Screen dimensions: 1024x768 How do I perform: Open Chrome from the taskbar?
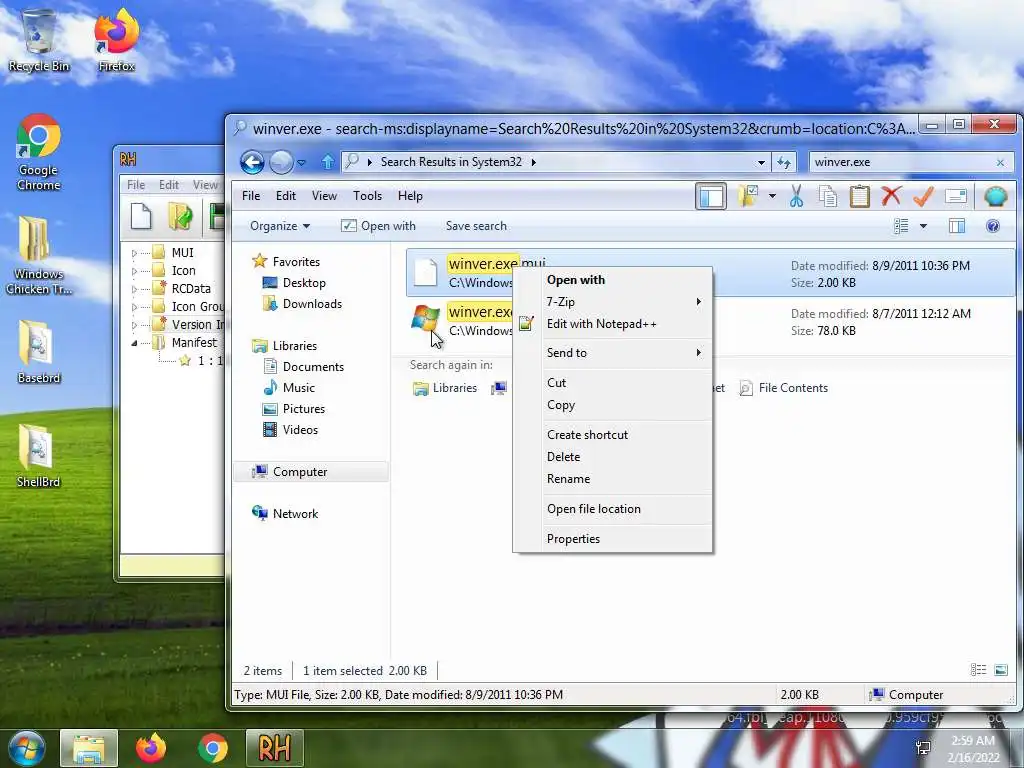pos(213,748)
